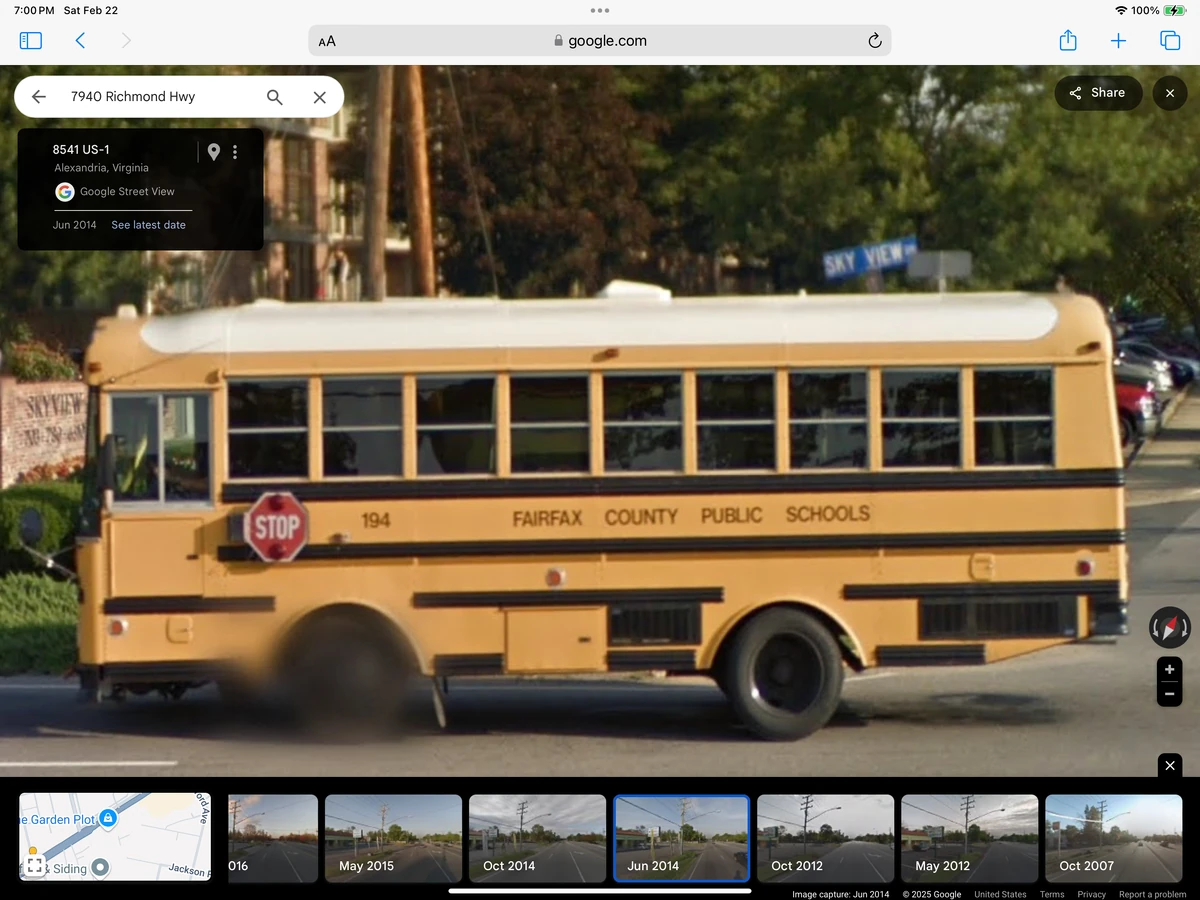Screen dimensions: 1200x900
Task: Click the Google Street View logo icon
Action: (64, 191)
